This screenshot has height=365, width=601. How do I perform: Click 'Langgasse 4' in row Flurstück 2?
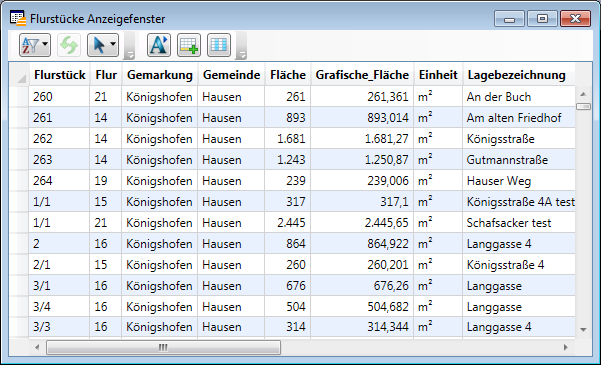click(x=519, y=244)
